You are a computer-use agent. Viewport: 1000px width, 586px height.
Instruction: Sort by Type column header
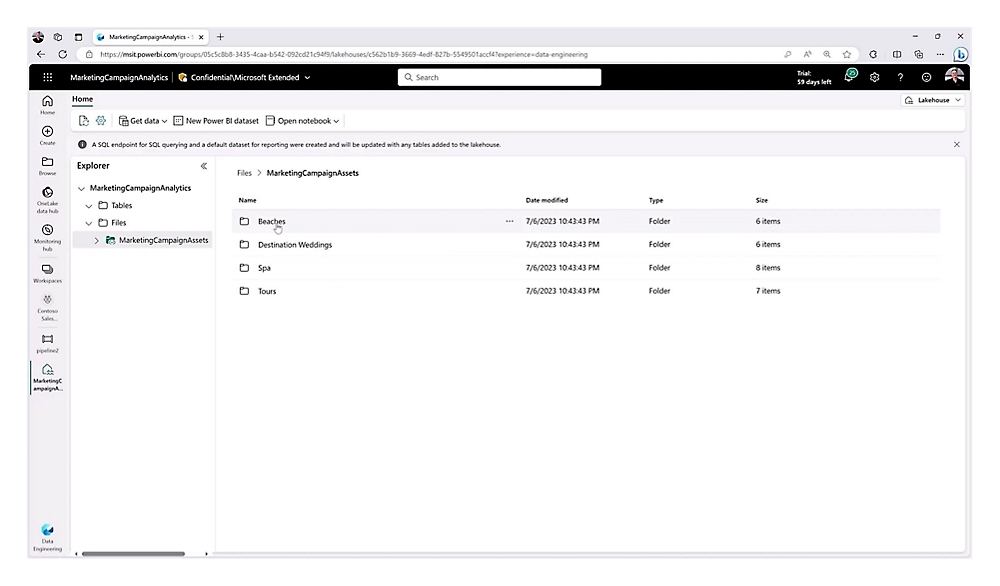pos(656,200)
